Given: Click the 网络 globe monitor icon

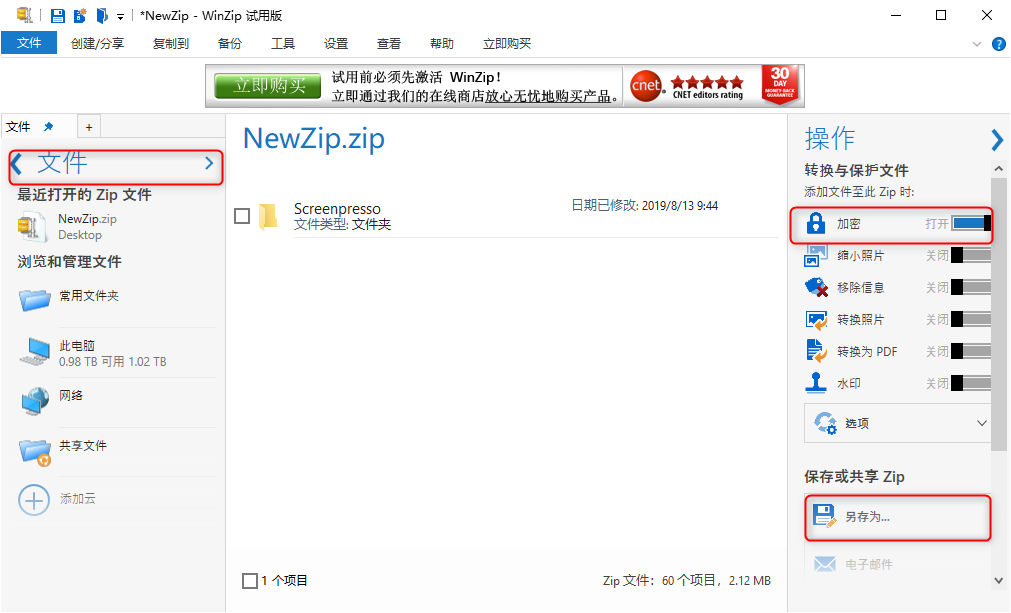Looking at the screenshot, I should [35, 401].
